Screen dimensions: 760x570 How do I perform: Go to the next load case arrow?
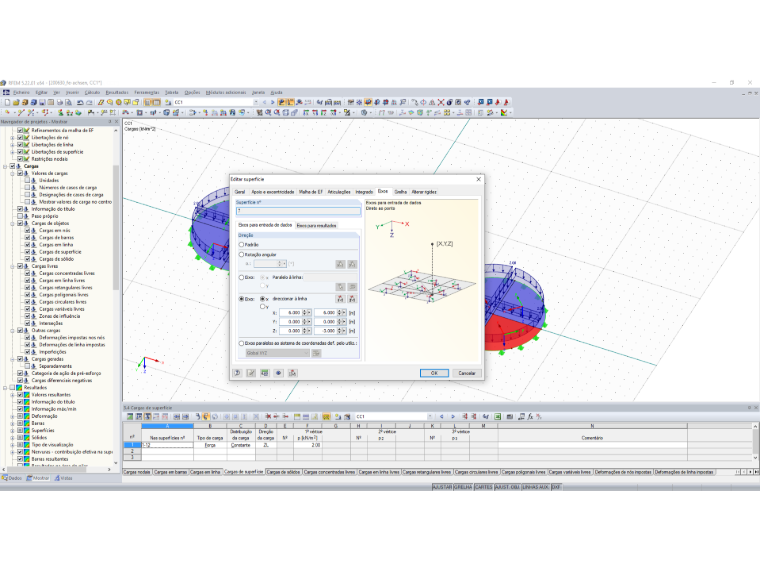coord(272,102)
